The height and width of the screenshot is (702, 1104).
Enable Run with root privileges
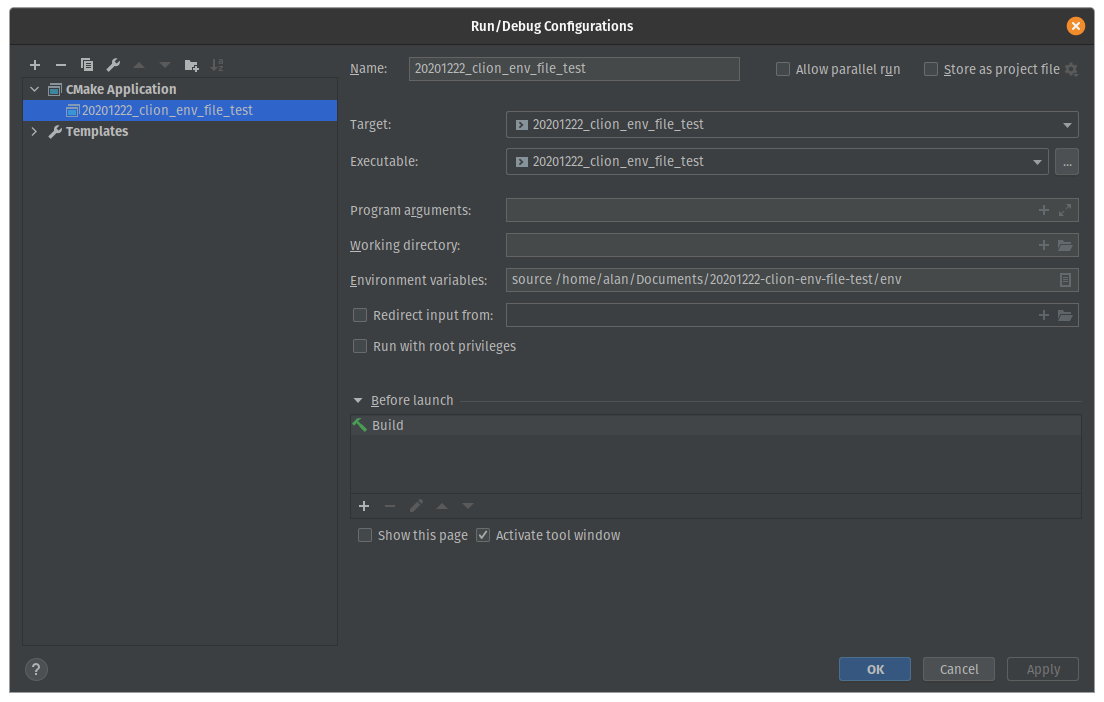[360, 346]
